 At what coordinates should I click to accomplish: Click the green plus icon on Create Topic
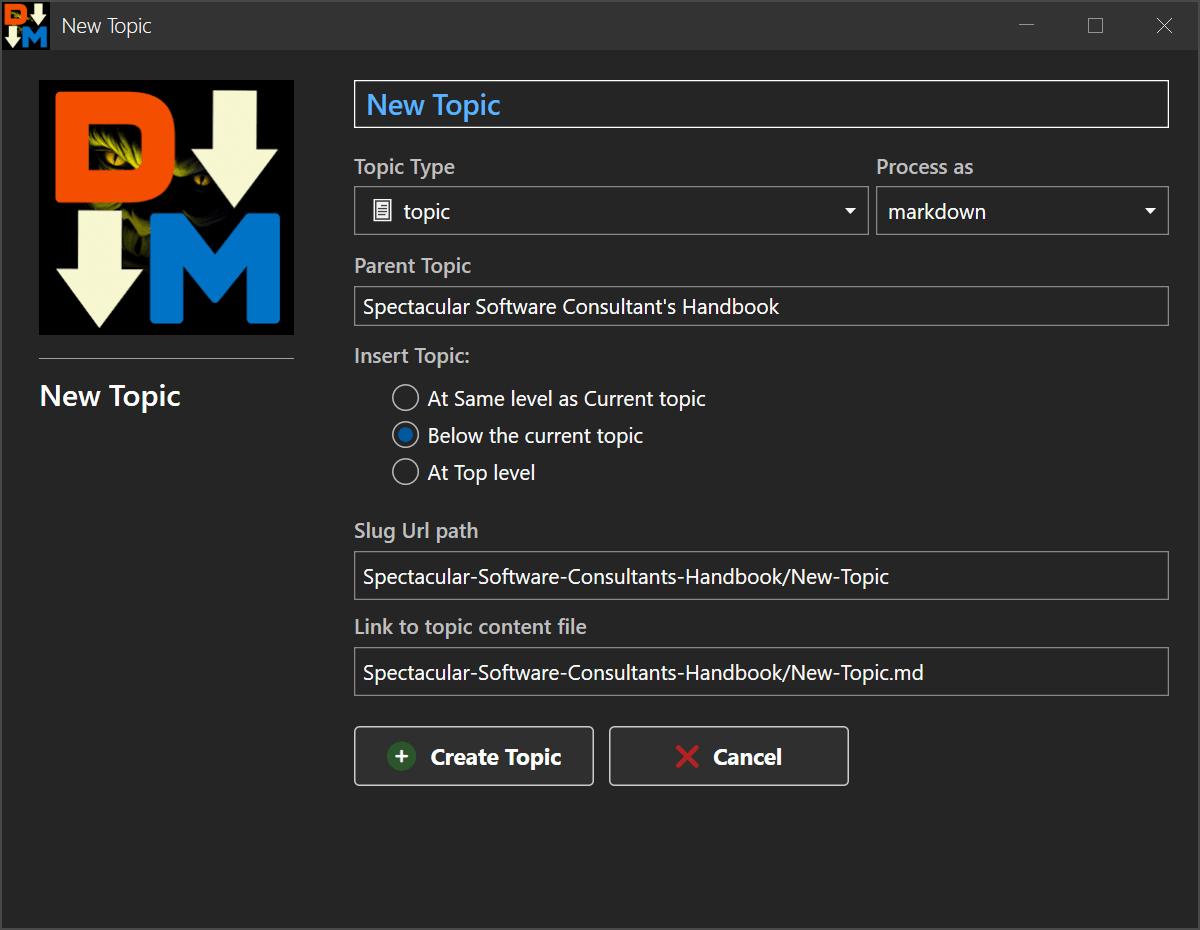tap(401, 757)
